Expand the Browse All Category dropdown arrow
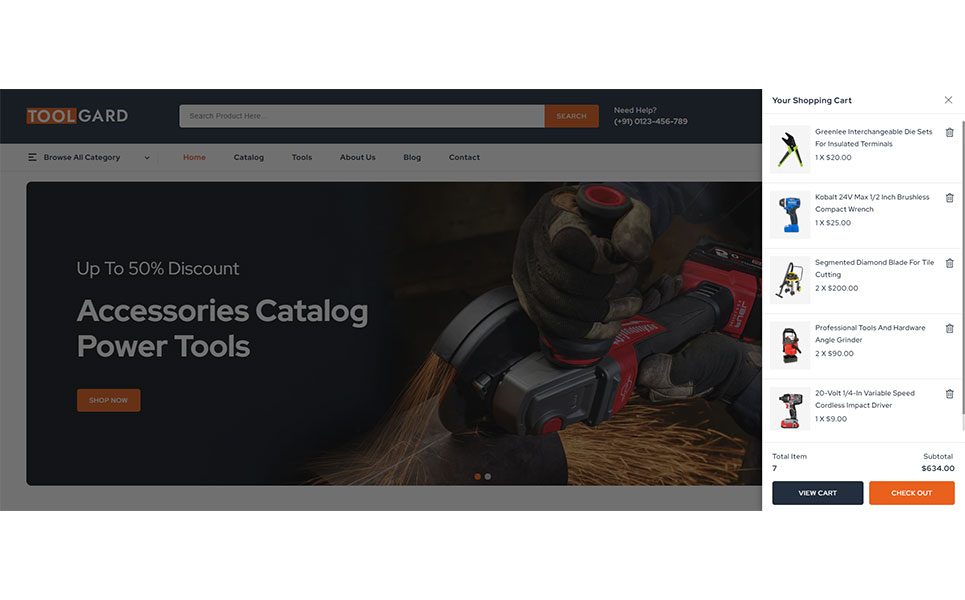The width and height of the screenshot is (965, 600). [x=146, y=158]
